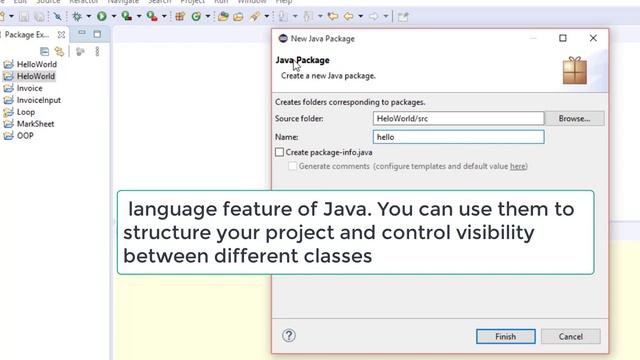Click Link with Editor icon
The width and height of the screenshot is (640, 360).
coord(59,51)
